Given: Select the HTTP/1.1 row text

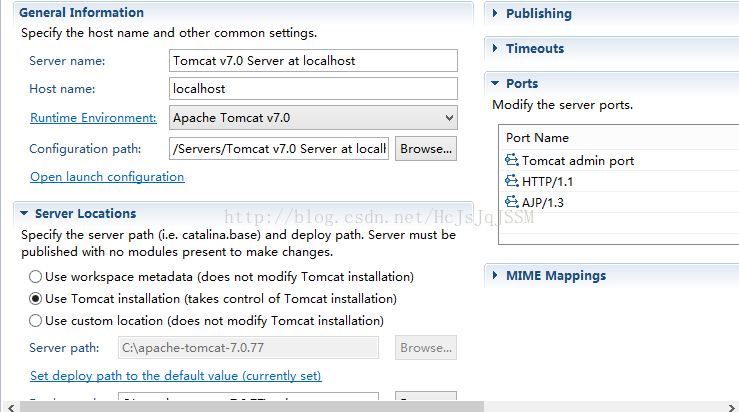Looking at the screenshot, I should pyautogui.click(x=547, y=181).
